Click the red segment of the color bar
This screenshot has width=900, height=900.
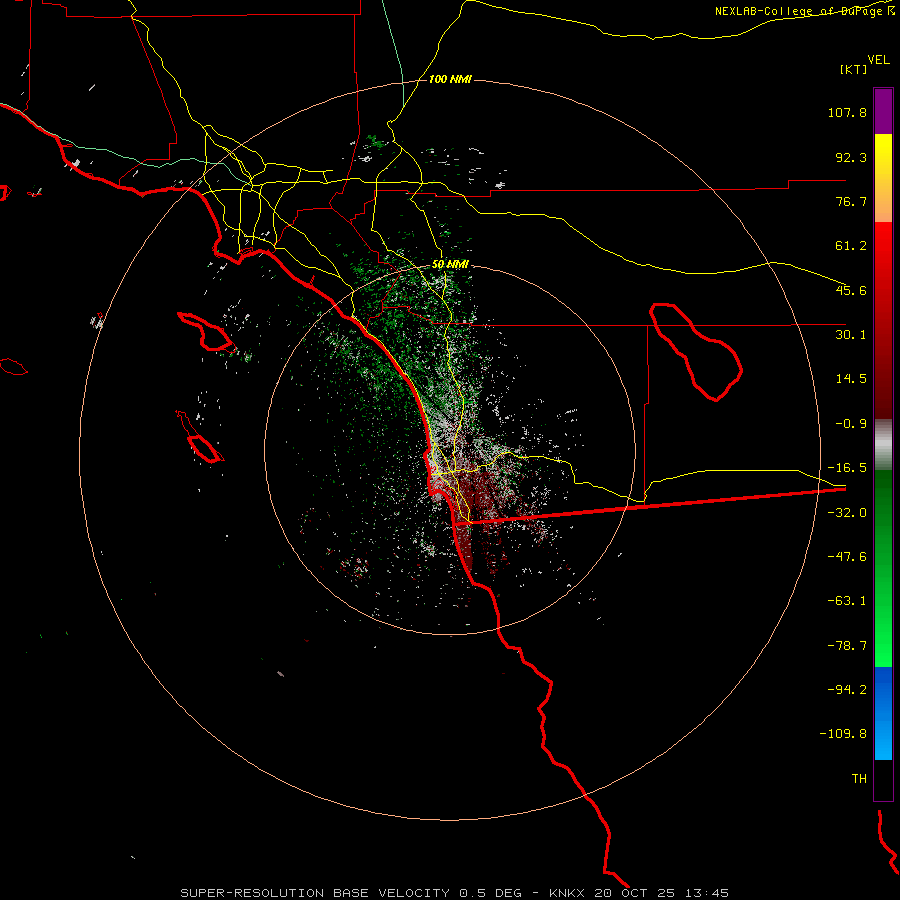coord(883,320)
